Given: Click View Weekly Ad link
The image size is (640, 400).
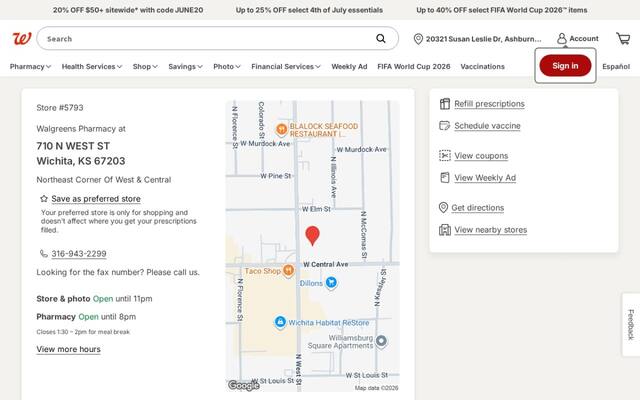Looking at the screenshot, I should (485, 178).
